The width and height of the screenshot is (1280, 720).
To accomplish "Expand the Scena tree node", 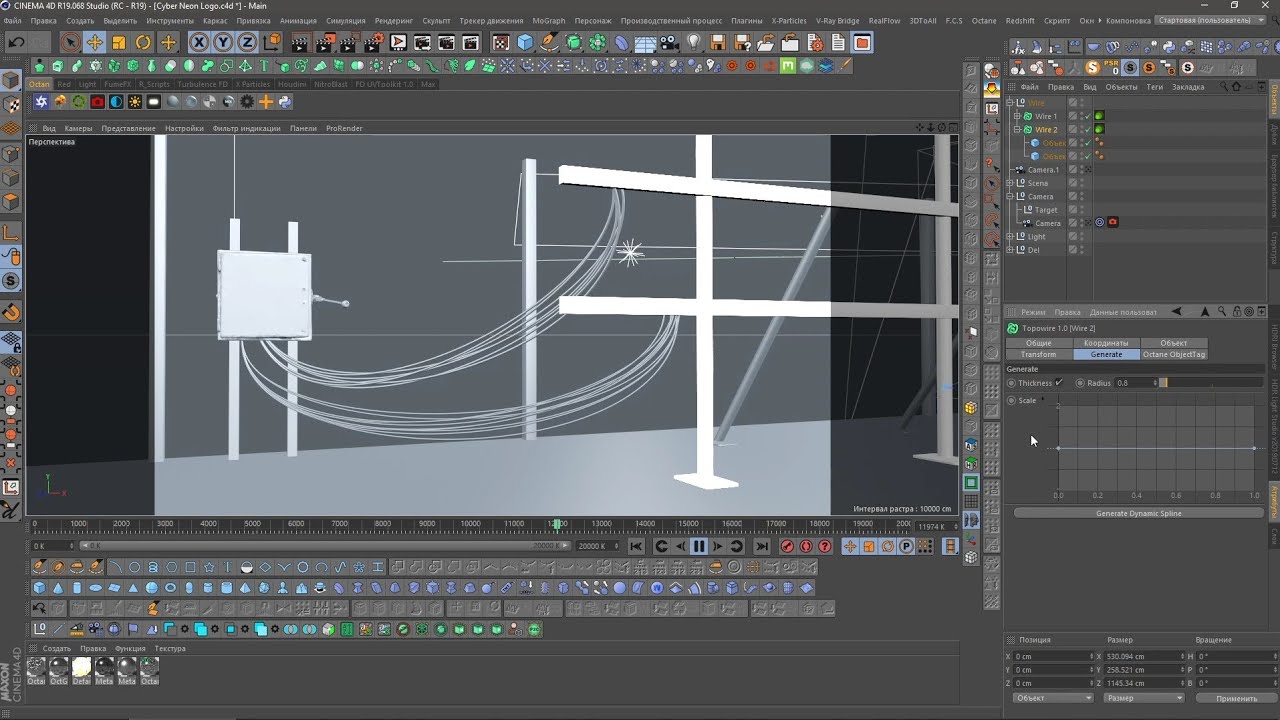I will 1011,183.
